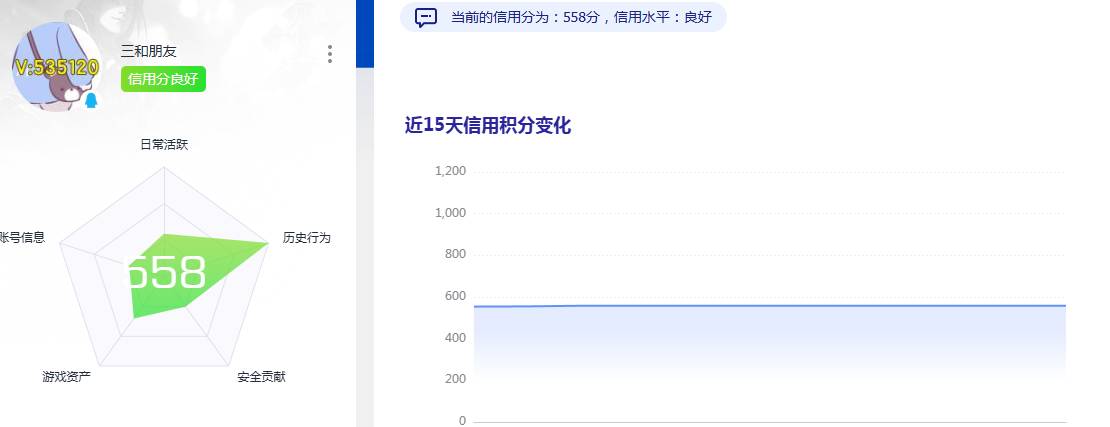This screenshot has width=1110, height=427.
Task: Click the 600 y-axis label
Action: point(456,296)
